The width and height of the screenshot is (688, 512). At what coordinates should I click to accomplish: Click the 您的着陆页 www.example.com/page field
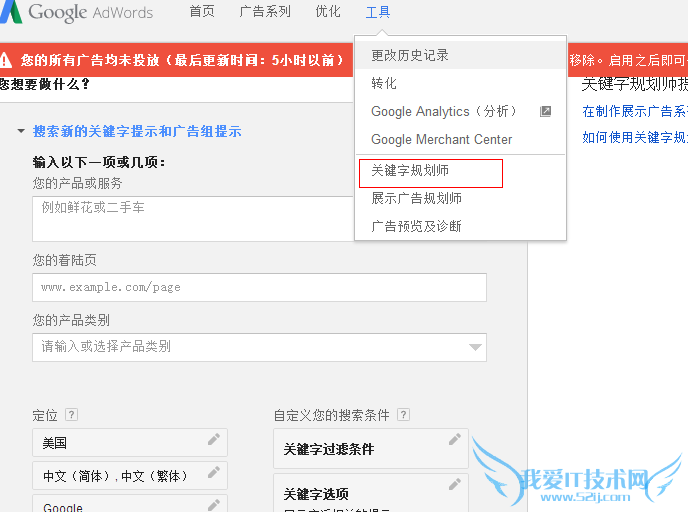[259, 287]
